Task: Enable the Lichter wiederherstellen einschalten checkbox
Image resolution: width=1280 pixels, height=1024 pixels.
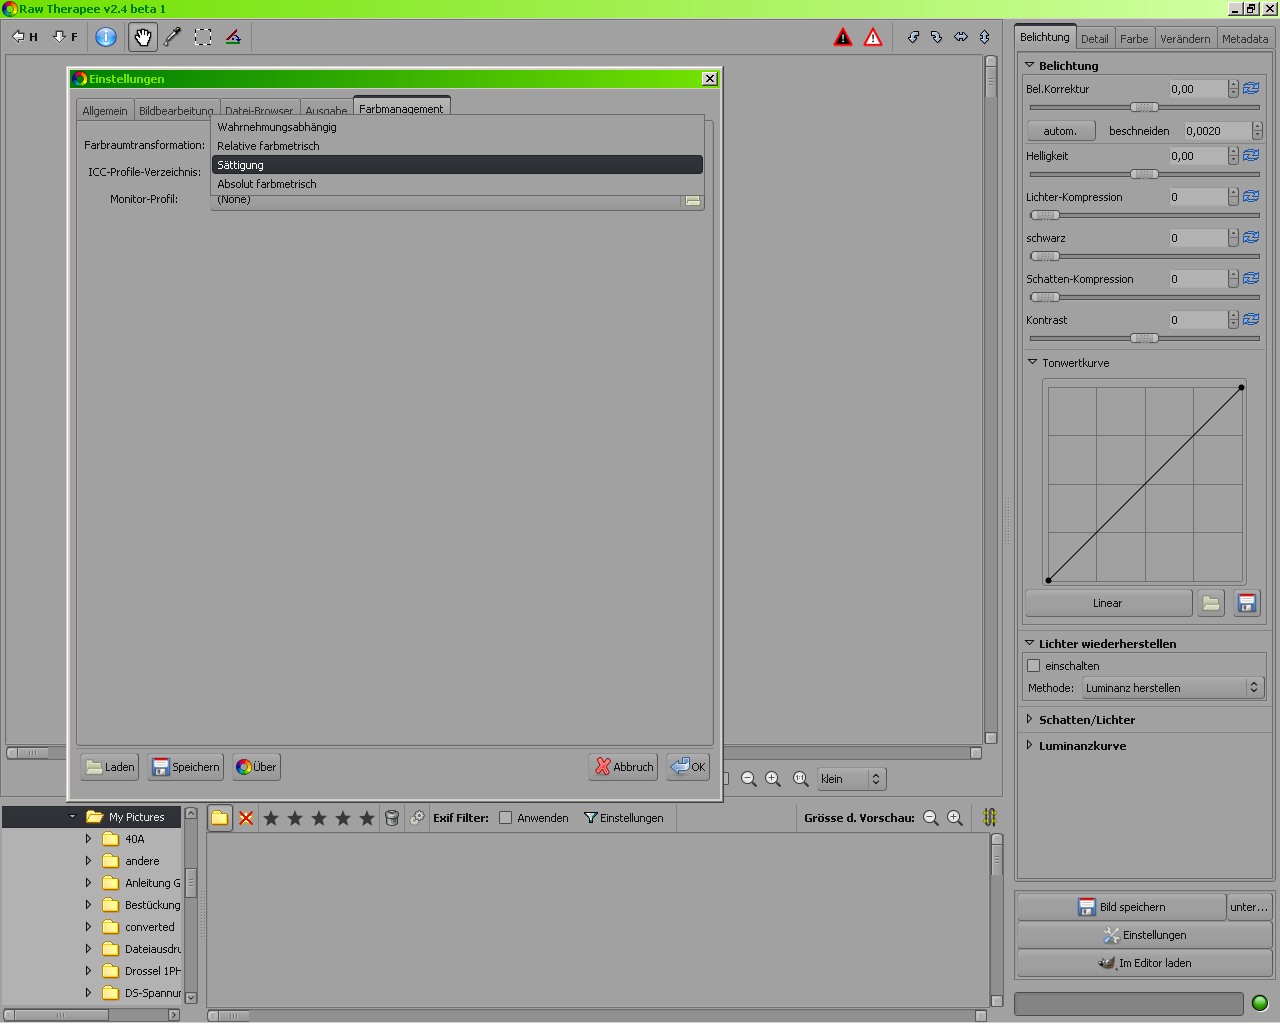Action: [1034, 666]
